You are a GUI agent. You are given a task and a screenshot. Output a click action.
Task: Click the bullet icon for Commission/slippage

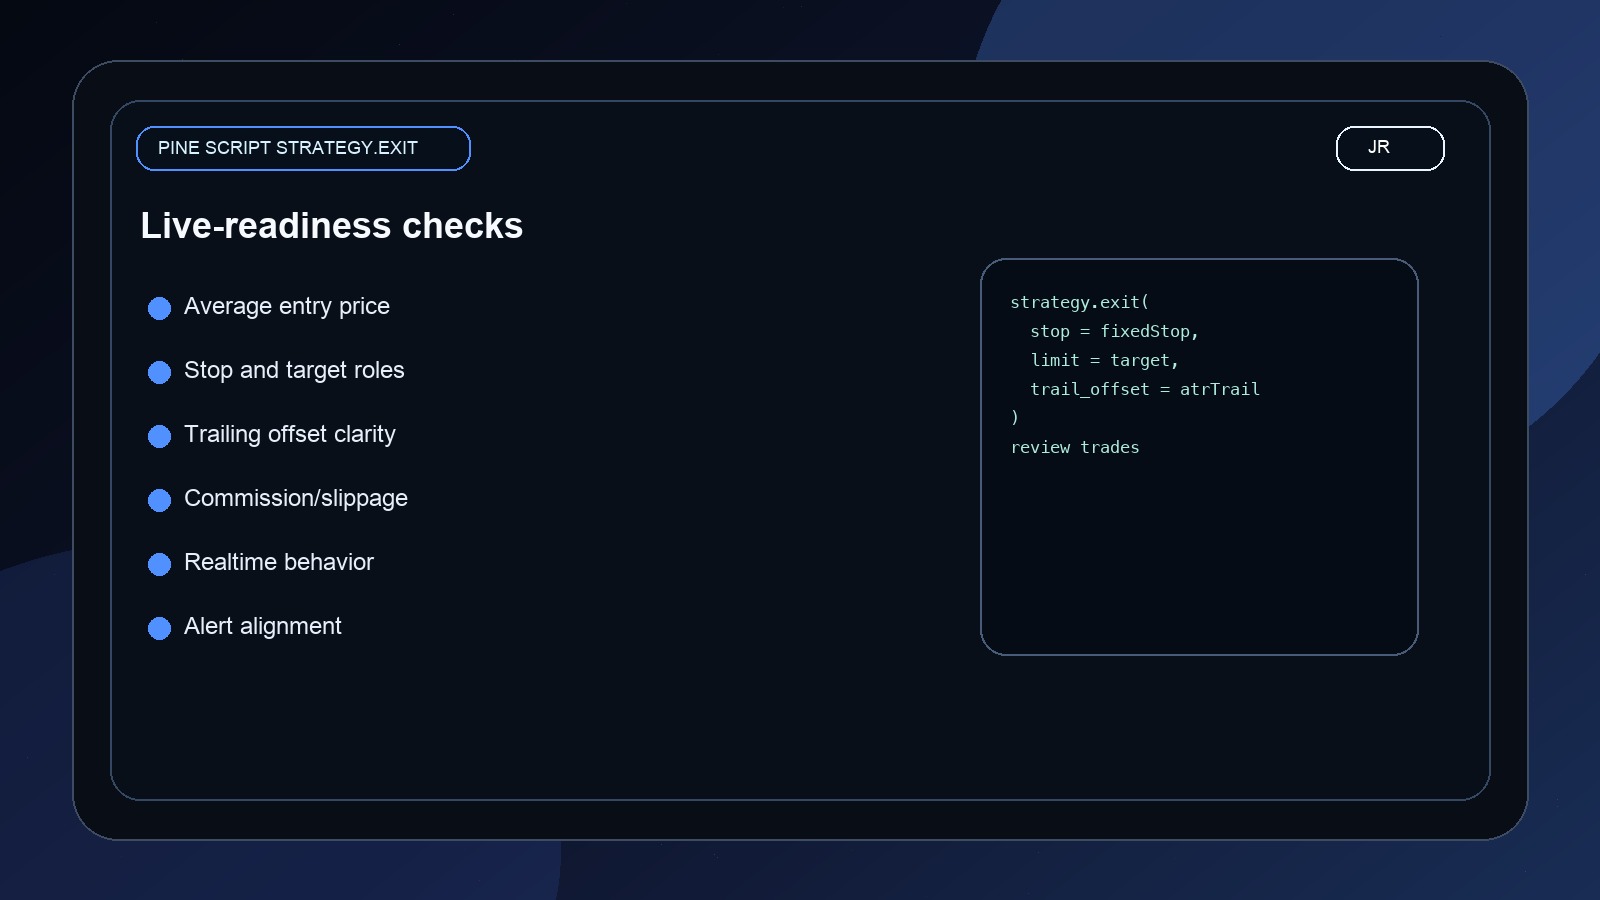coord(159,500)
